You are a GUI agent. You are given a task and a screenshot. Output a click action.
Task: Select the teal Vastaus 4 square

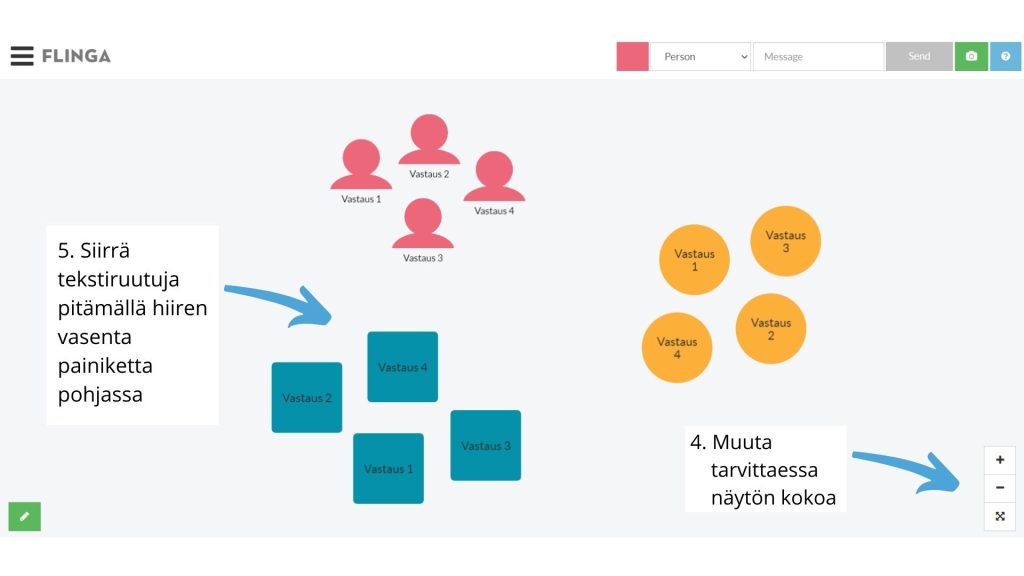pyautogui.click(x=402, y=367)
